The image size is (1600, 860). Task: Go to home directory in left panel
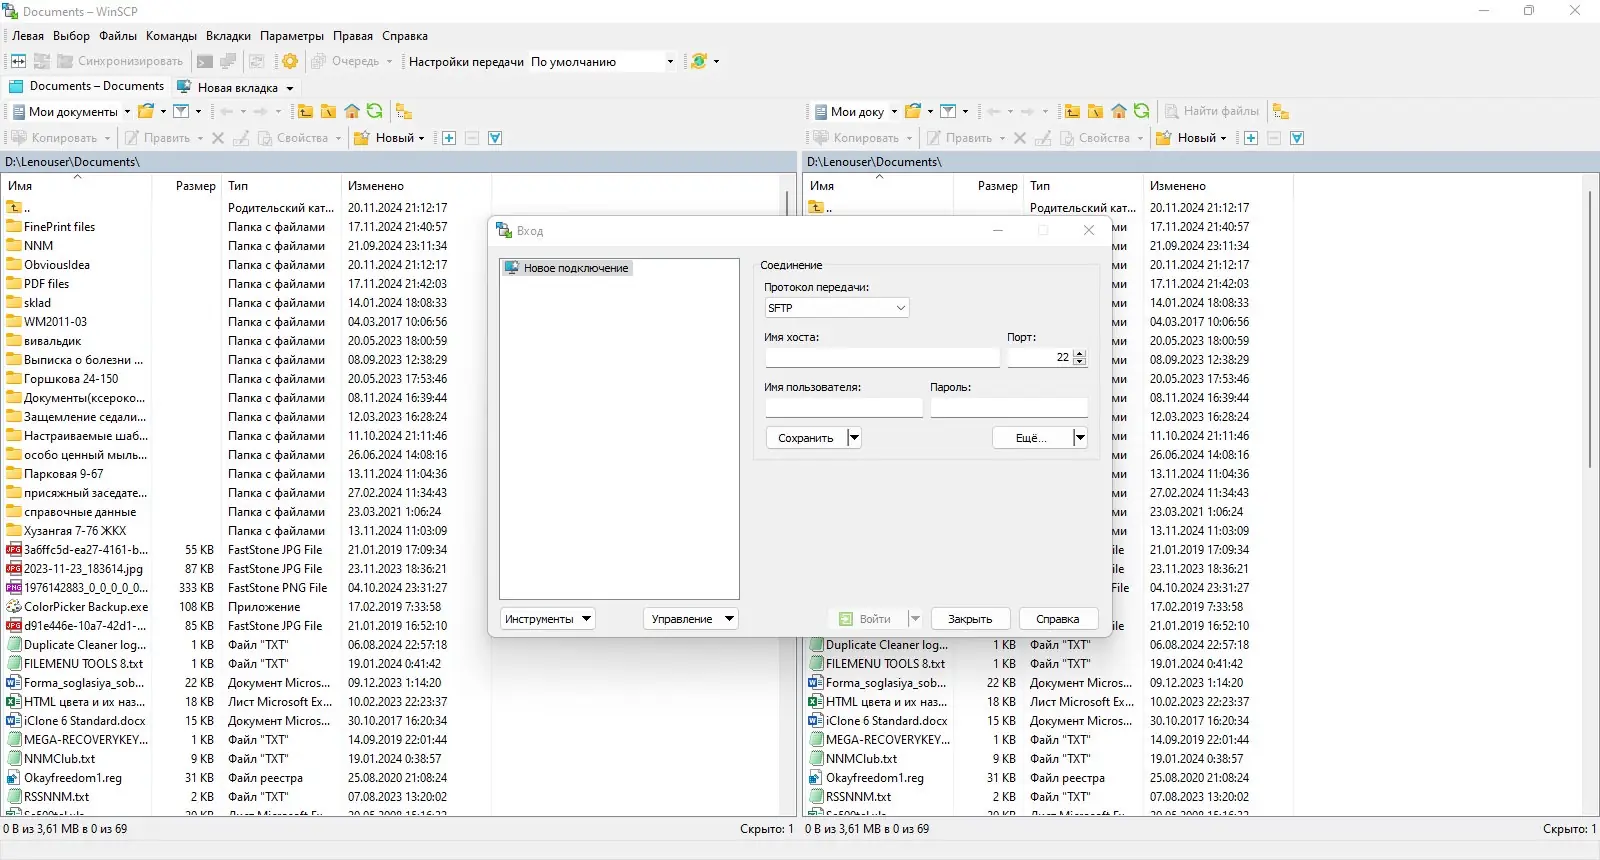pyautogui.click(x=351, y=111)
